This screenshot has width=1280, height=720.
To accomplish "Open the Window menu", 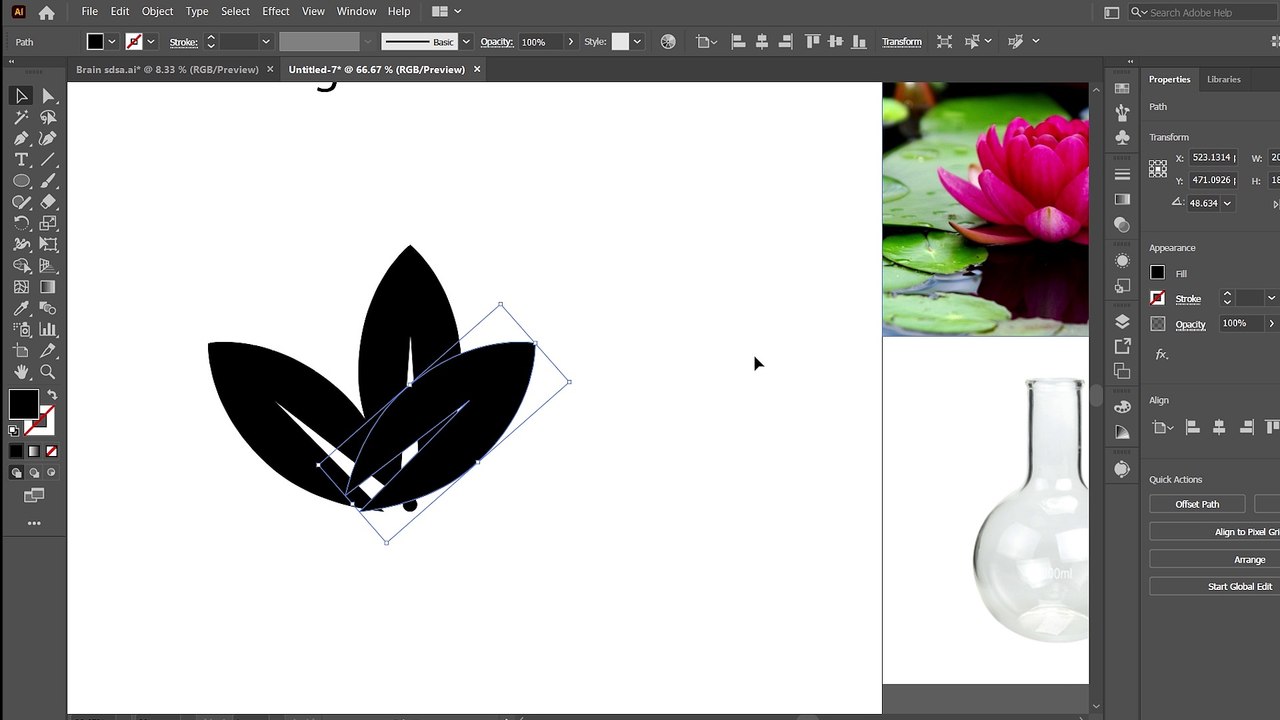I will coord(356,11).
